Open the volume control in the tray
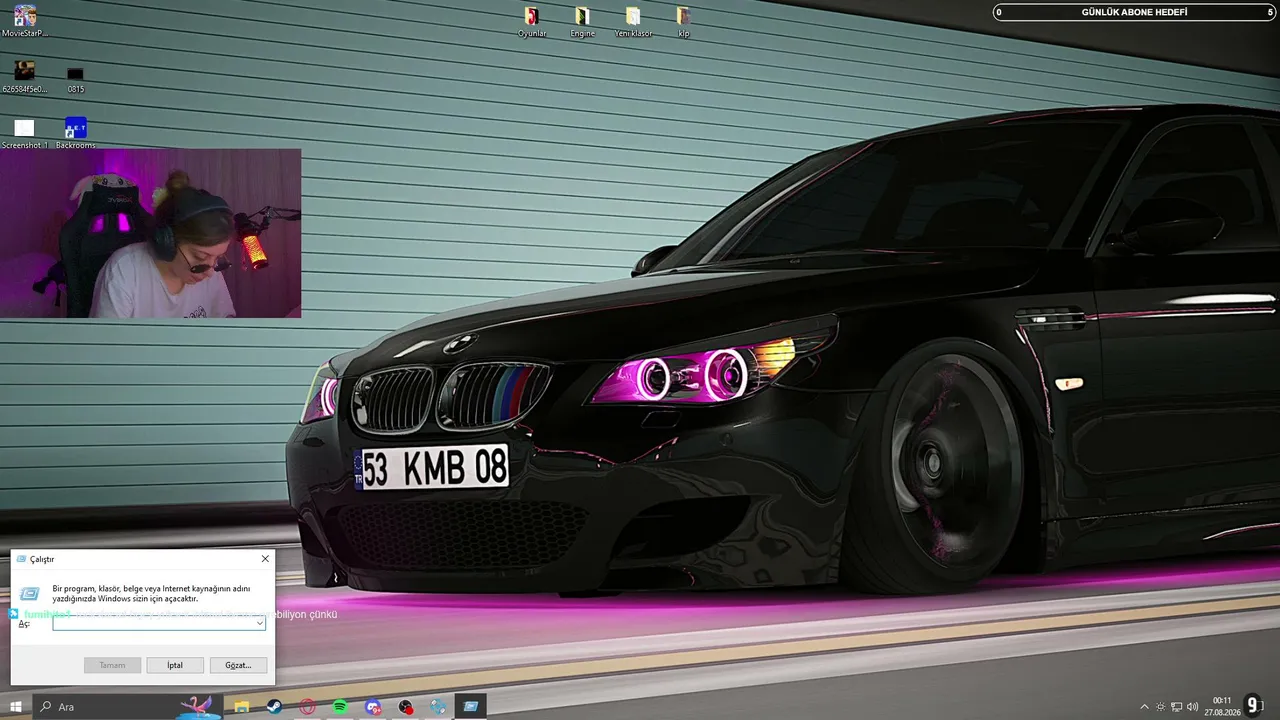This screenshot has height=720, width=1280. click(1193, 707)
